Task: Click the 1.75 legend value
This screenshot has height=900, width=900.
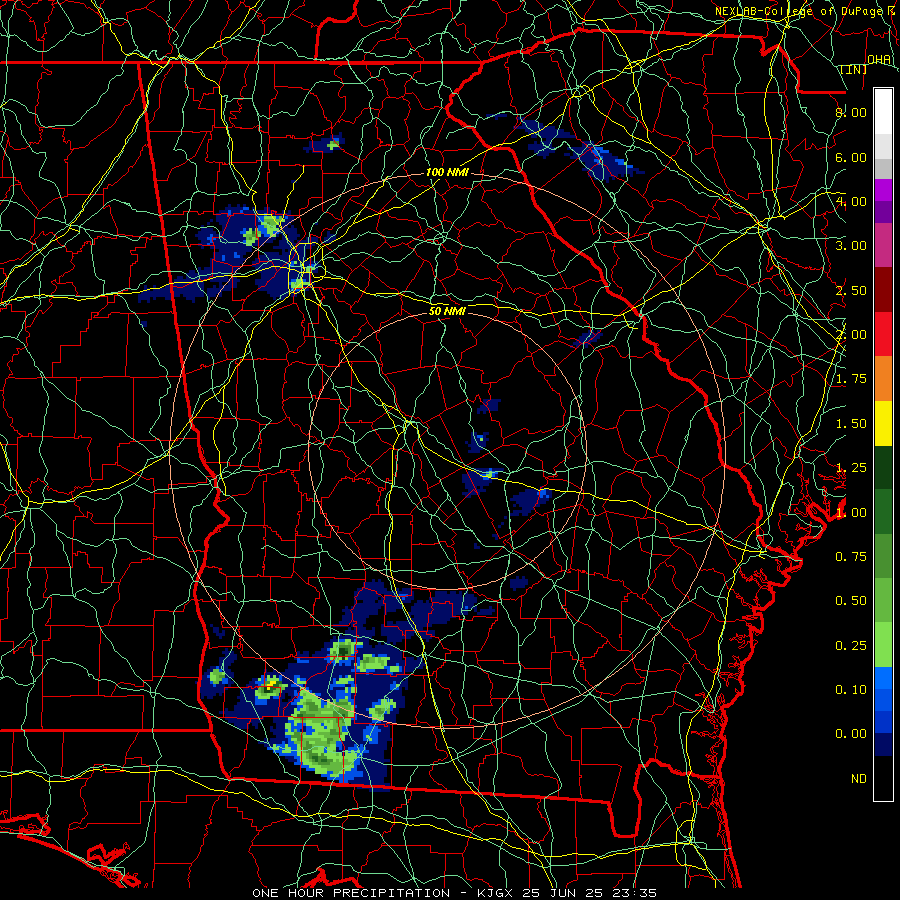Action: [851, 379]
